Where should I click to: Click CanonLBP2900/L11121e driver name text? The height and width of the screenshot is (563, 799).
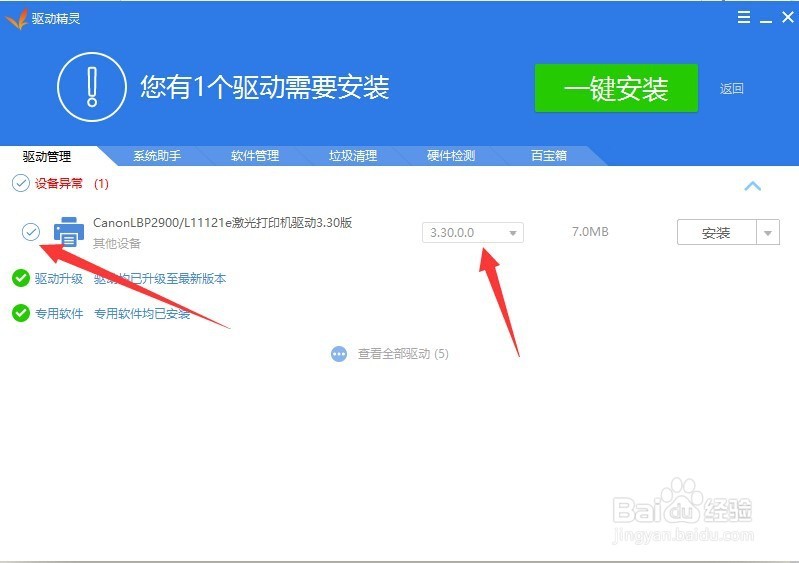(223, 223)
